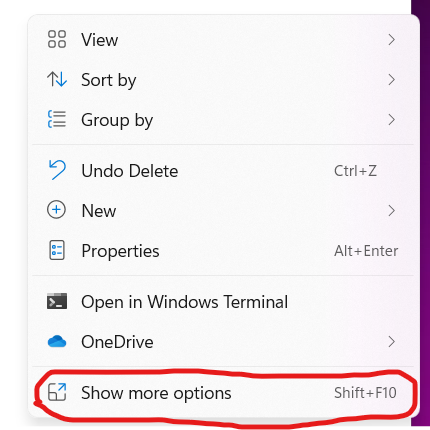This screenshot has width=430, height=430.
Task: Open Properties from the context menu
Action: click(223, 251)
